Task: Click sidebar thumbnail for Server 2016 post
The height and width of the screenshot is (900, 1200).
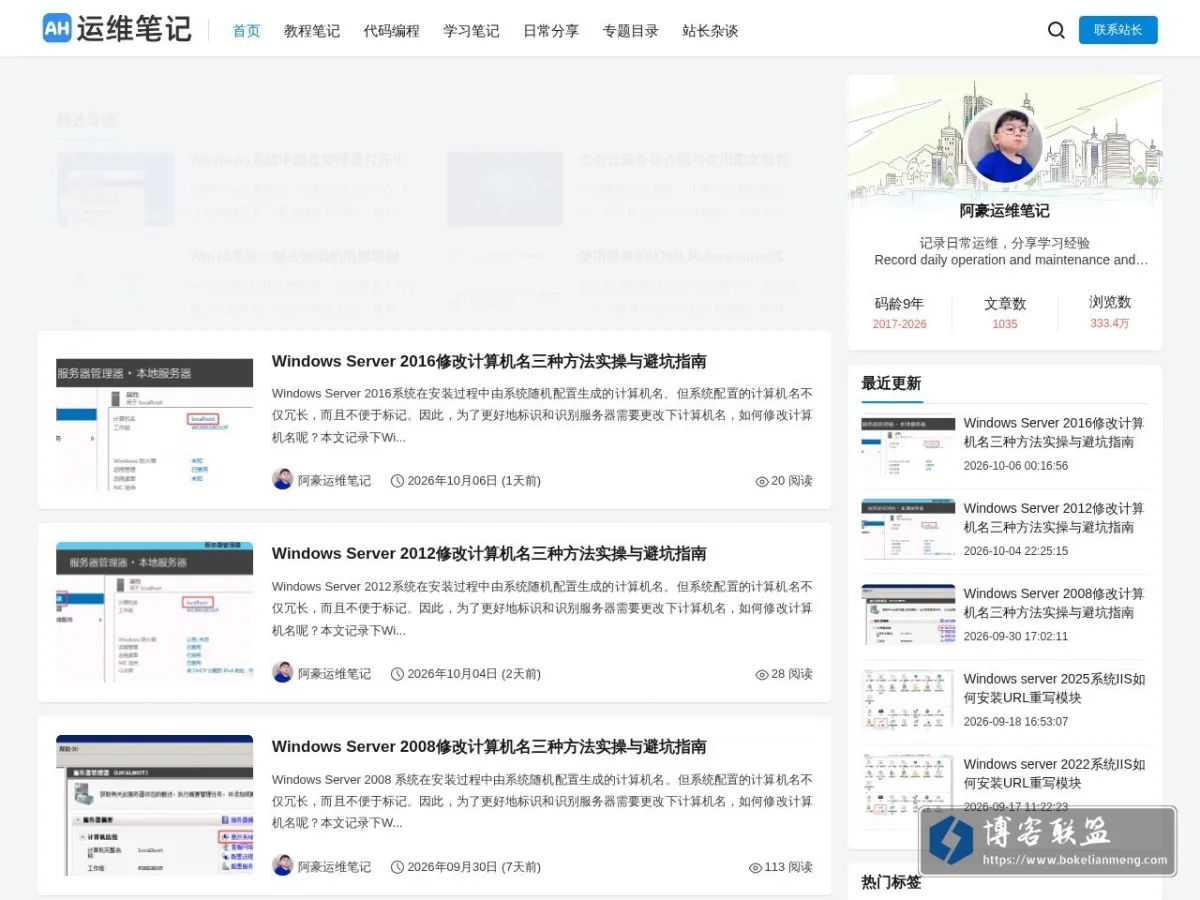Action: [908, 445]
